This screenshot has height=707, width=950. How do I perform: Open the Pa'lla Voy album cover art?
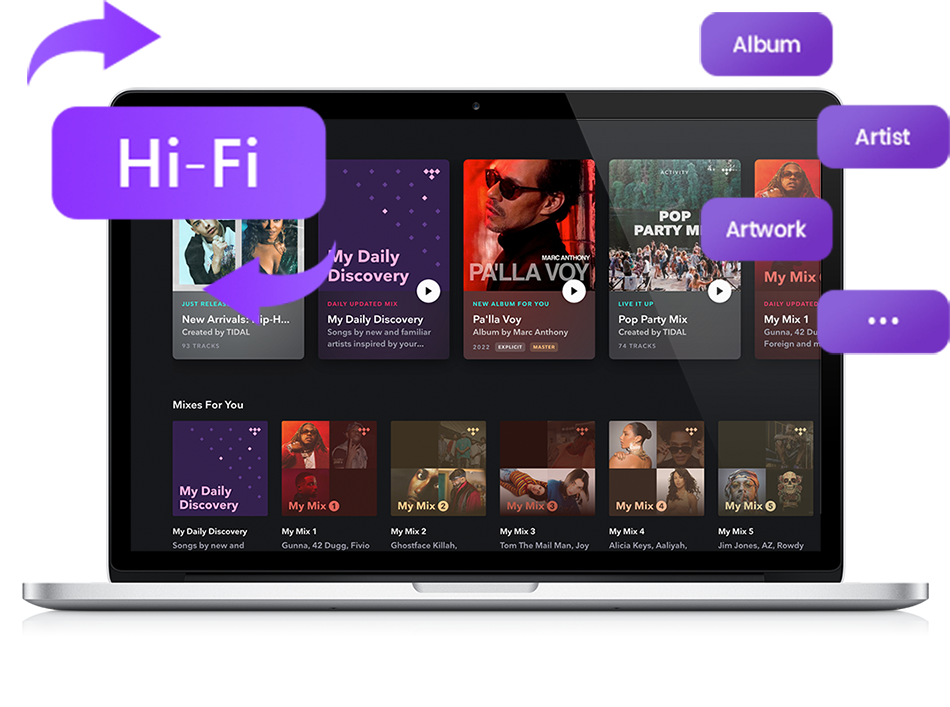tap(529, 225)
